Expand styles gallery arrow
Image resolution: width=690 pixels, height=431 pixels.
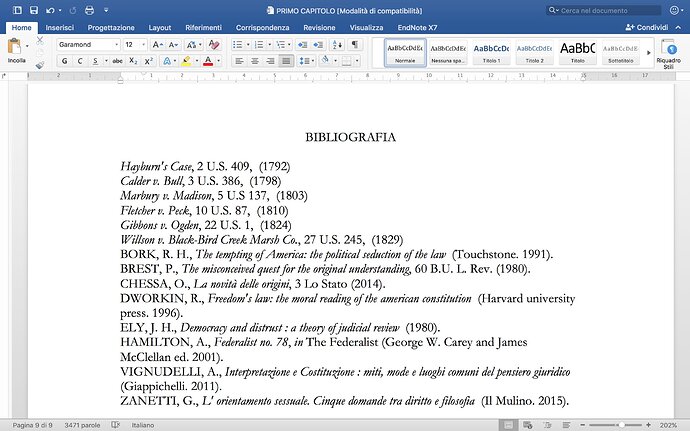[x=648, y=53]
